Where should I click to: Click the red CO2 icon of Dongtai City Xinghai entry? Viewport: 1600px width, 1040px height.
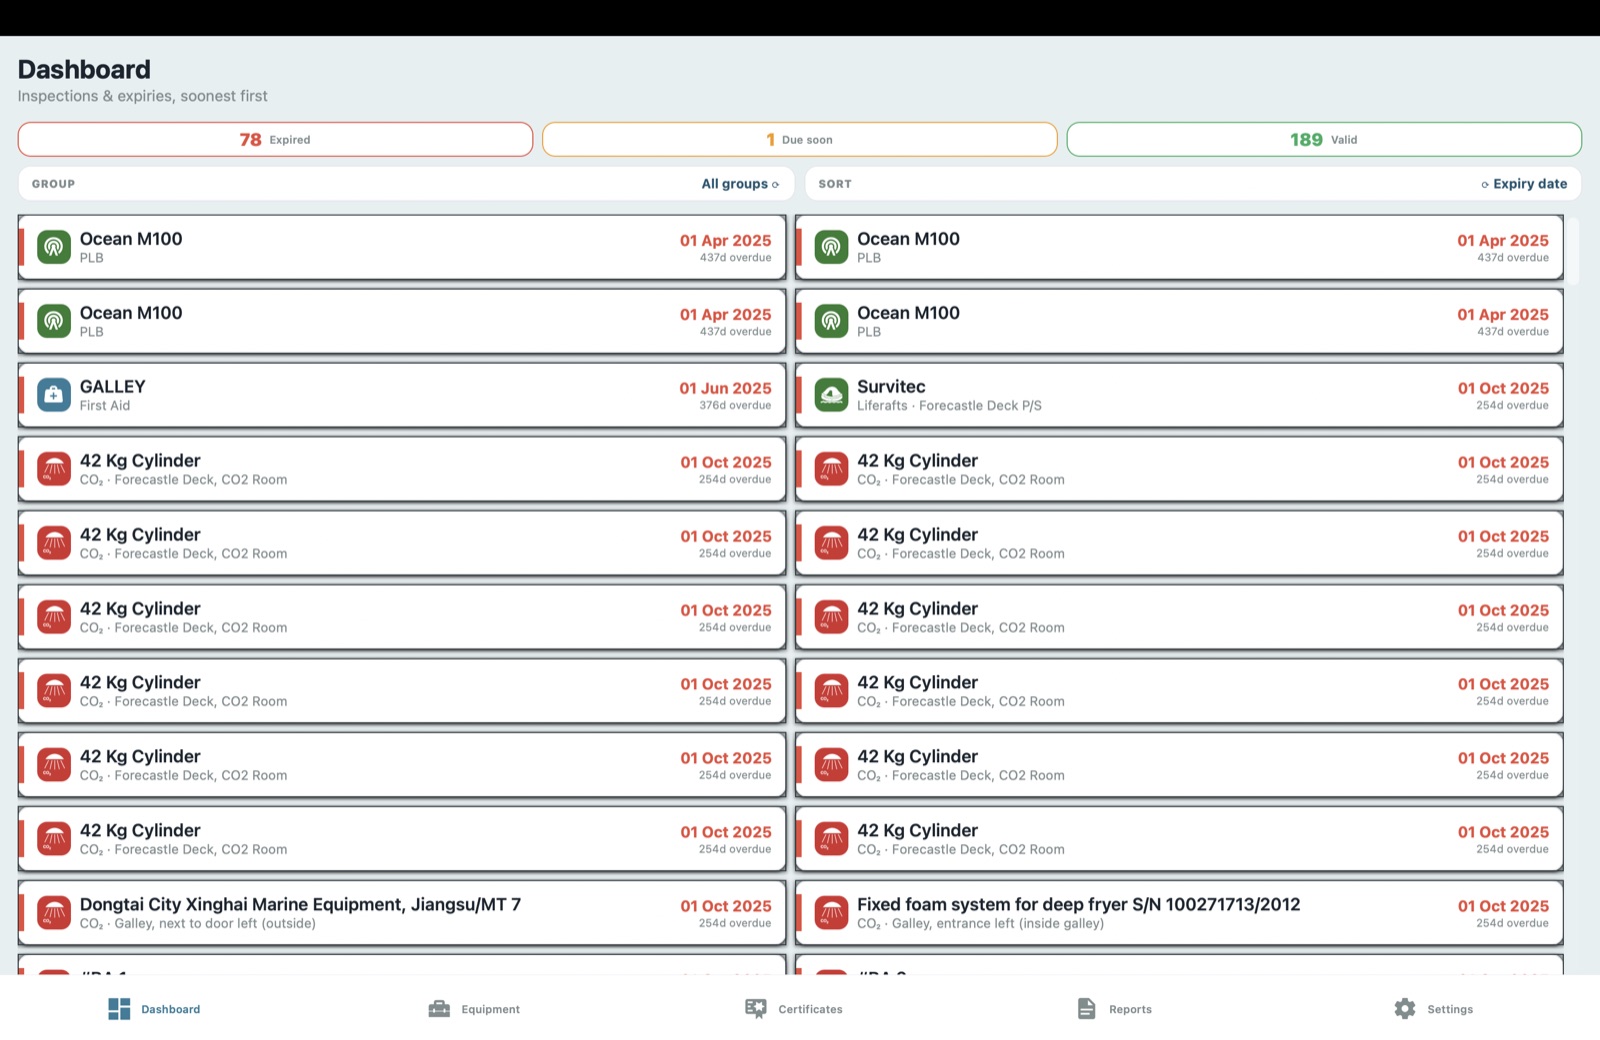point(54,913)
